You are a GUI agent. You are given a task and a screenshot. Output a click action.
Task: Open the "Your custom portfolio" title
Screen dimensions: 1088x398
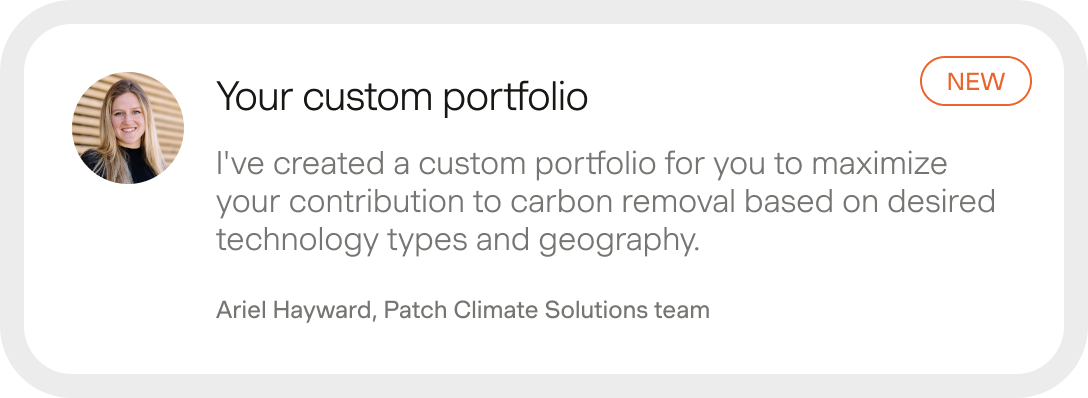point(402,96)
